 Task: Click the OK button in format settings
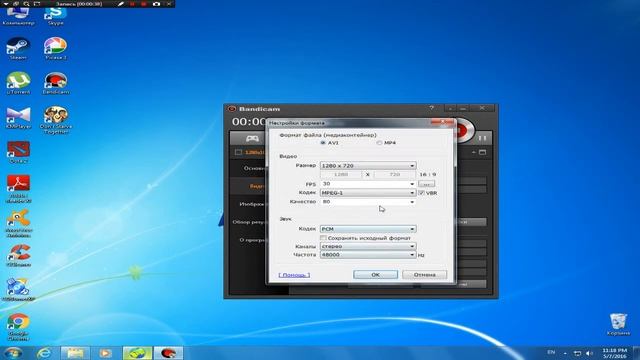pyautogui.click(x=376, y=275)
